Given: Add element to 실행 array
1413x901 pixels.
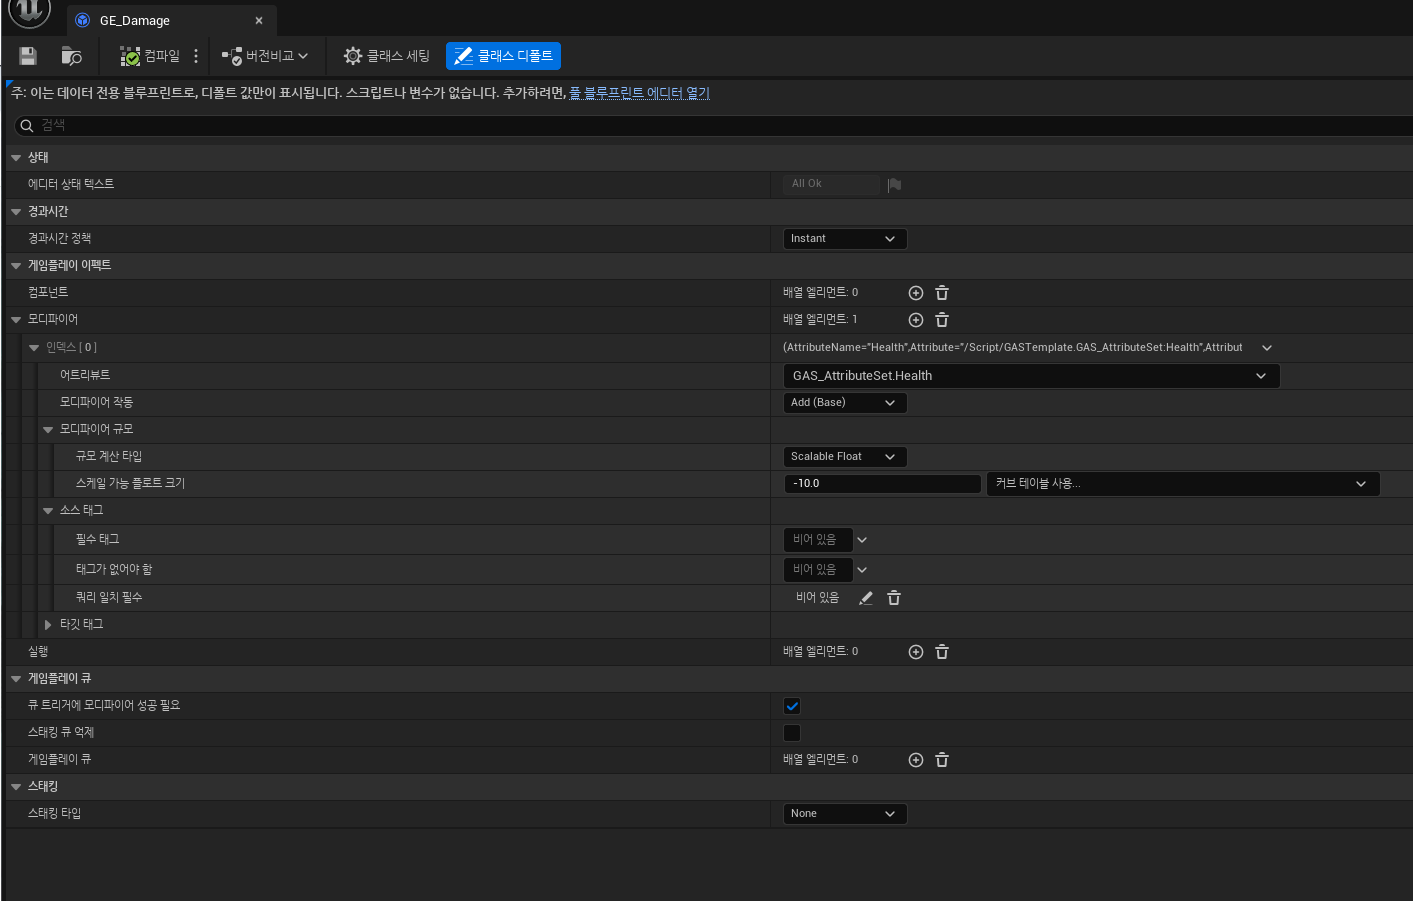Looking at the screenshot, I should (x=915, y=652).
